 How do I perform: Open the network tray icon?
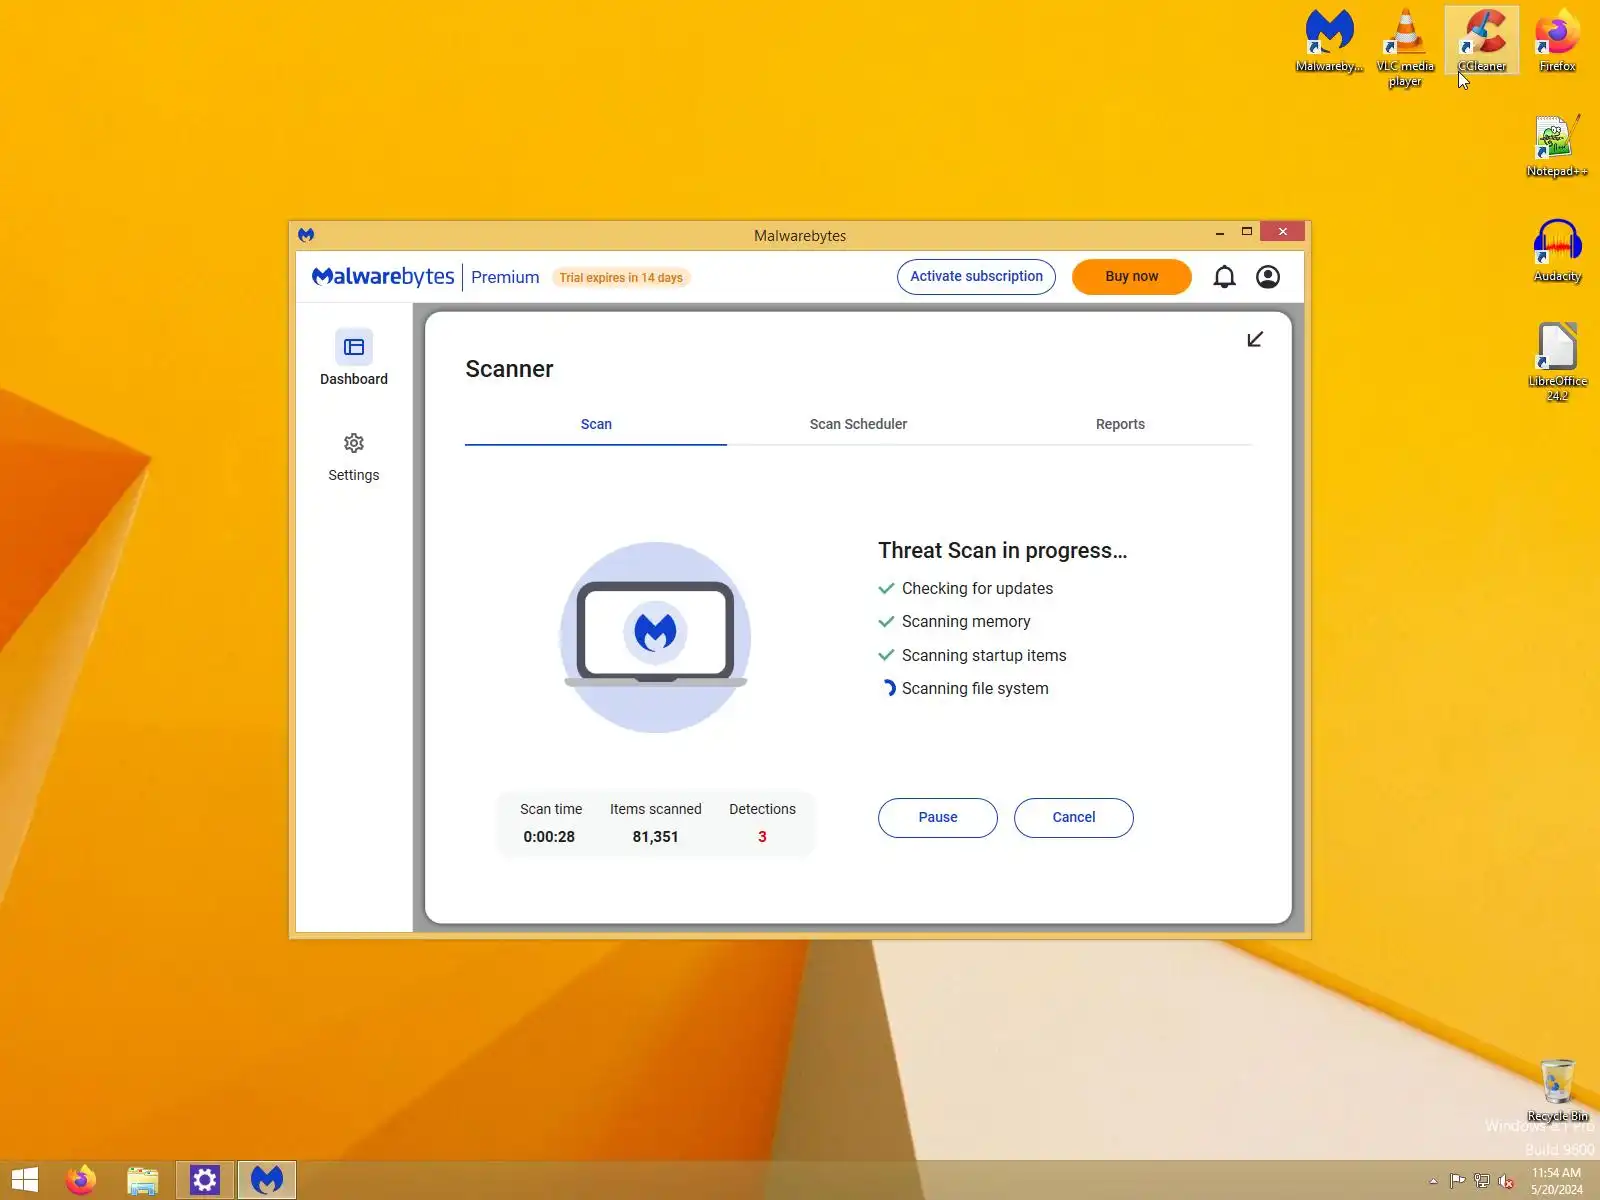coord(1481,1181)
